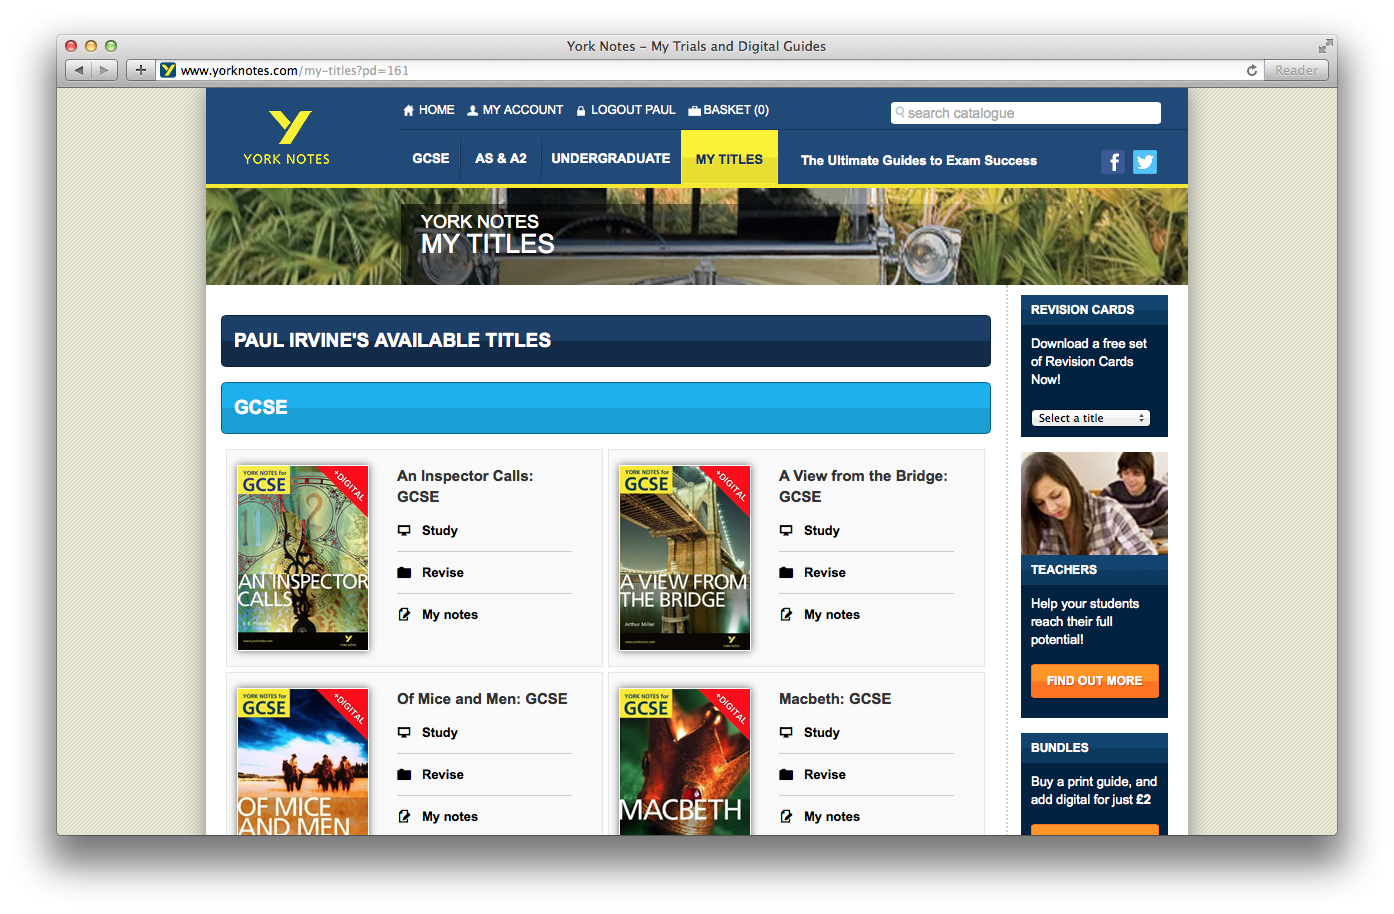The image size is (1394, 914).
Task: Click the Reader button in address bar
Action: tap(1296, 70)
